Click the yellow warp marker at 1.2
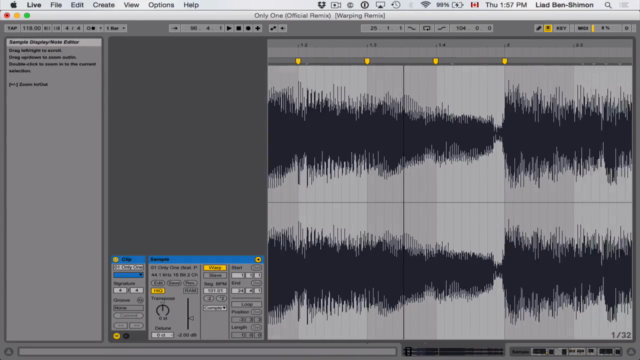640x360 pixels. [x=298, y=61]
